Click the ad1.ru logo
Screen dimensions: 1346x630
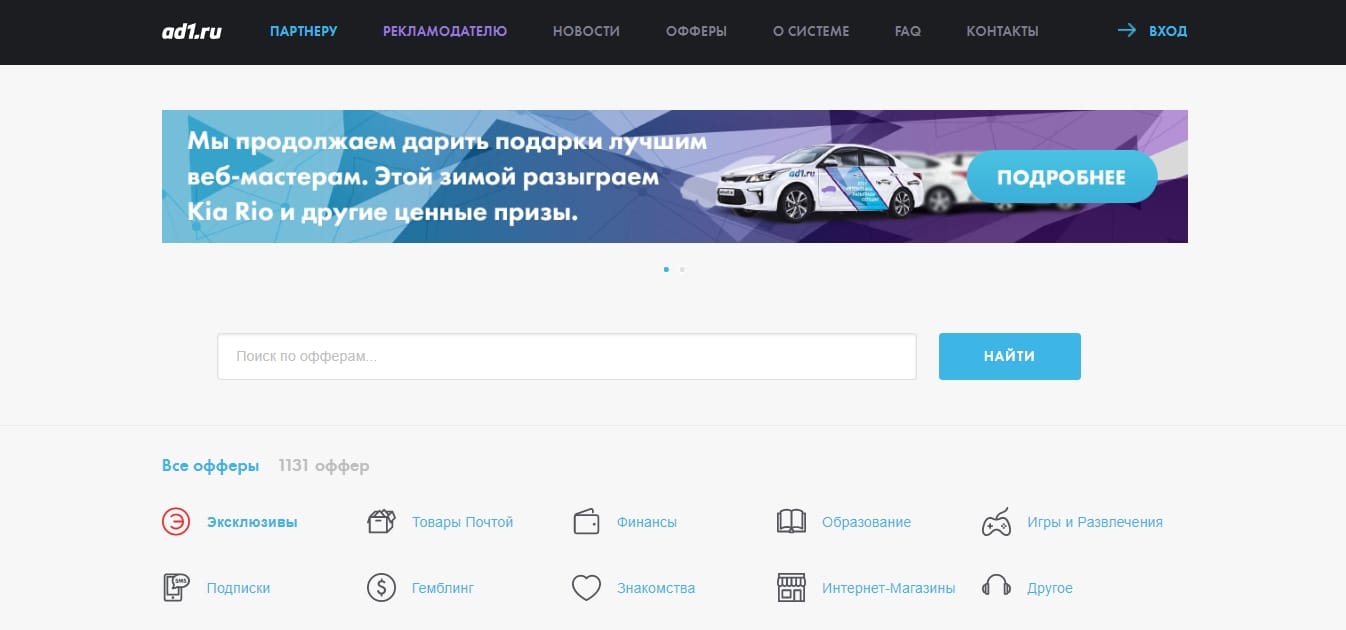[192, 31]
